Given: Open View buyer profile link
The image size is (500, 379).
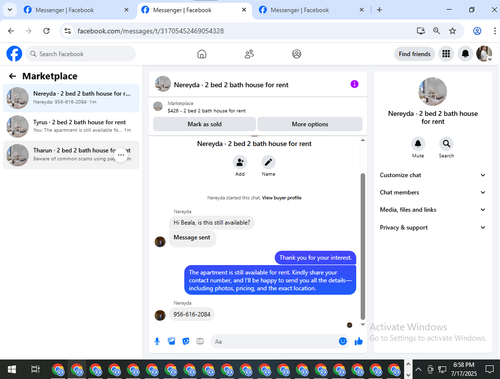Looking at the screenshot, I should (x=282, y=198).
